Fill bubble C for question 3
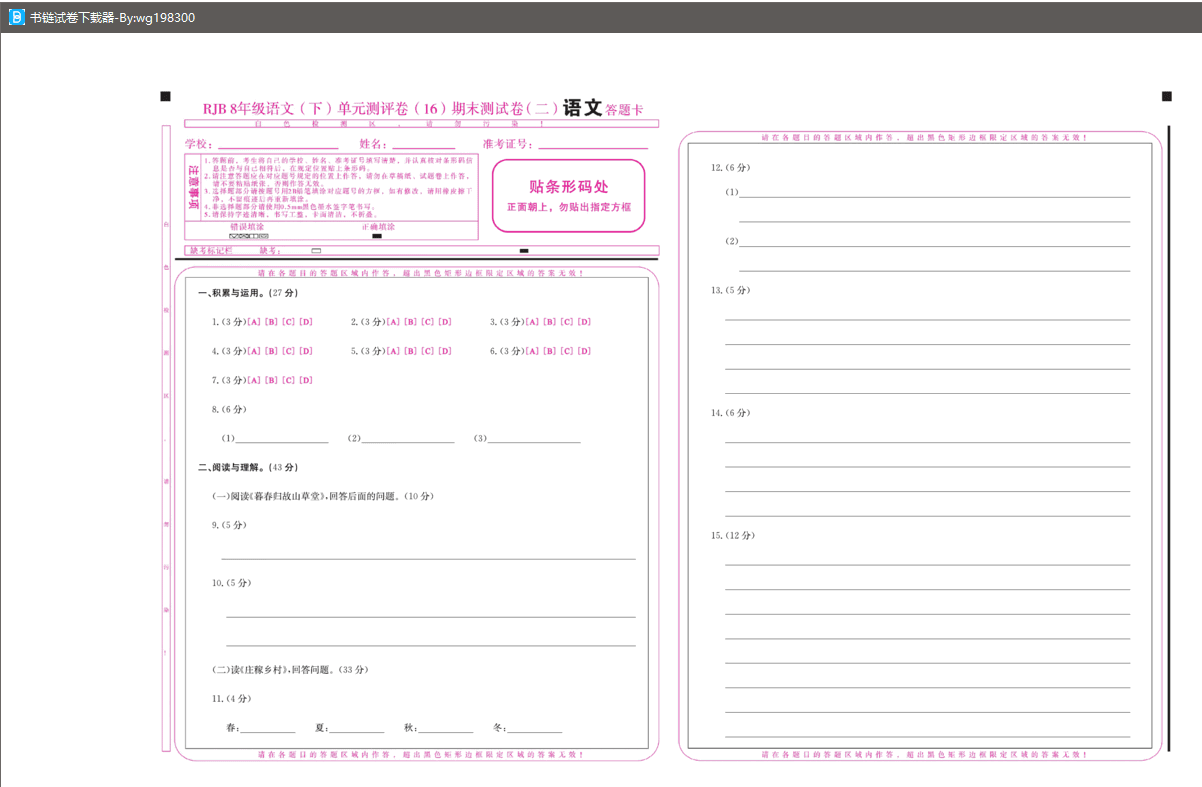This screenshot has width=1202, height=787. (566, 321)
